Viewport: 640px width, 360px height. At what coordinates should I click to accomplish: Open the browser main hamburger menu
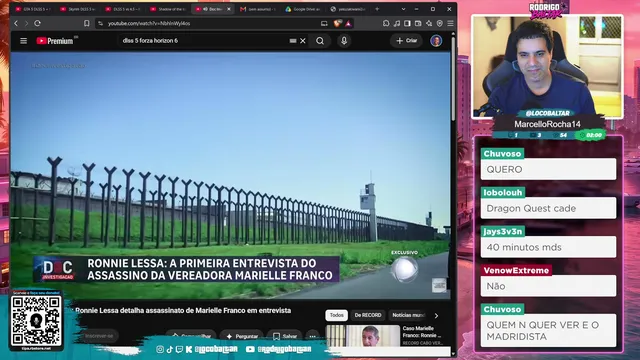pyautogui.click(x=450, y=24)
